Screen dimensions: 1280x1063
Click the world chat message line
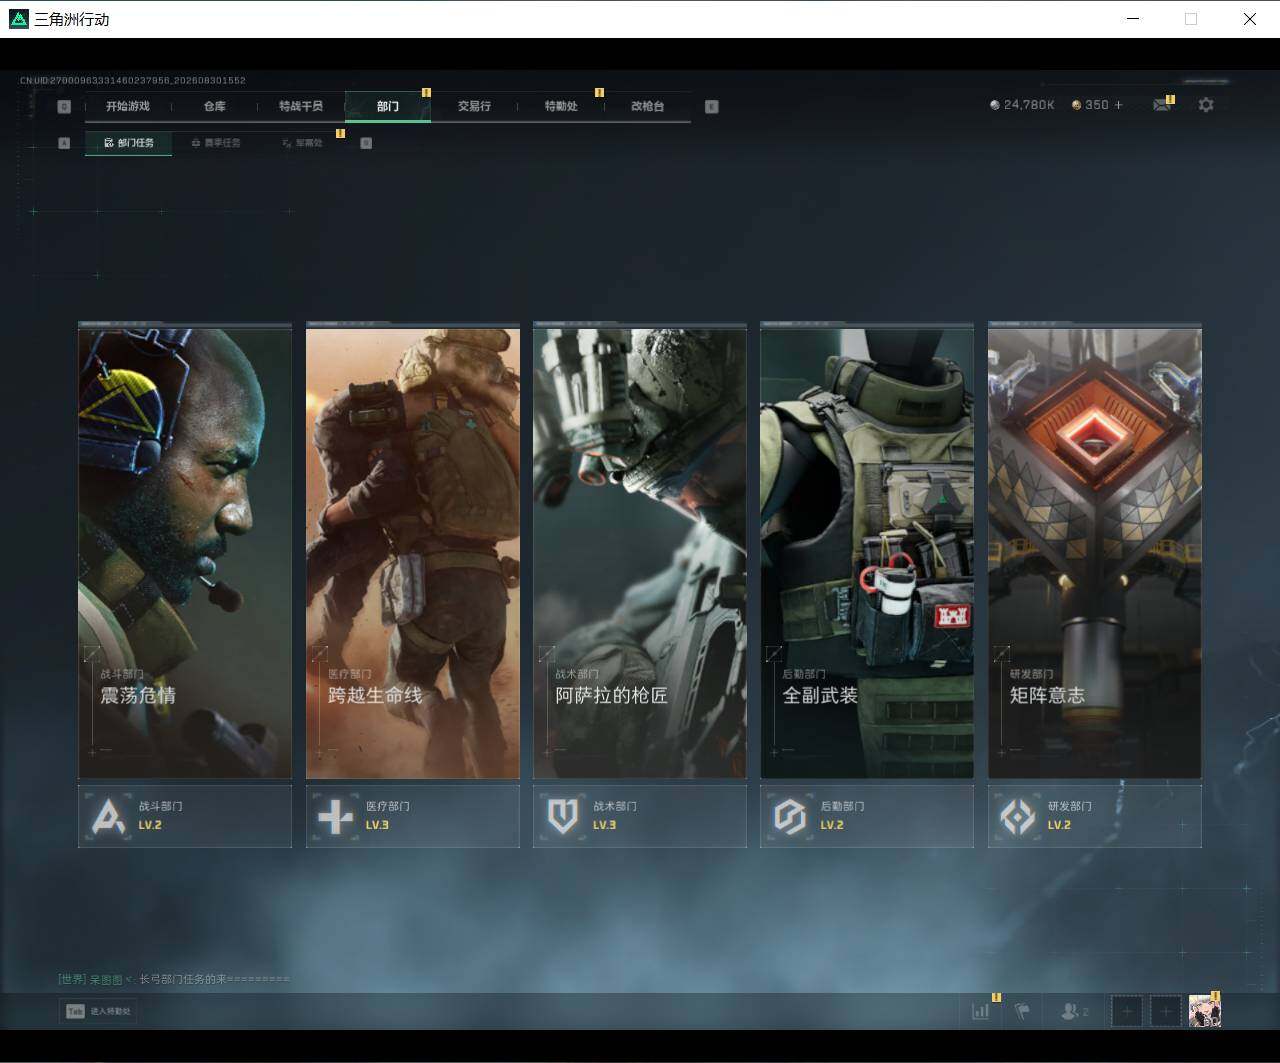click(174, 979)
